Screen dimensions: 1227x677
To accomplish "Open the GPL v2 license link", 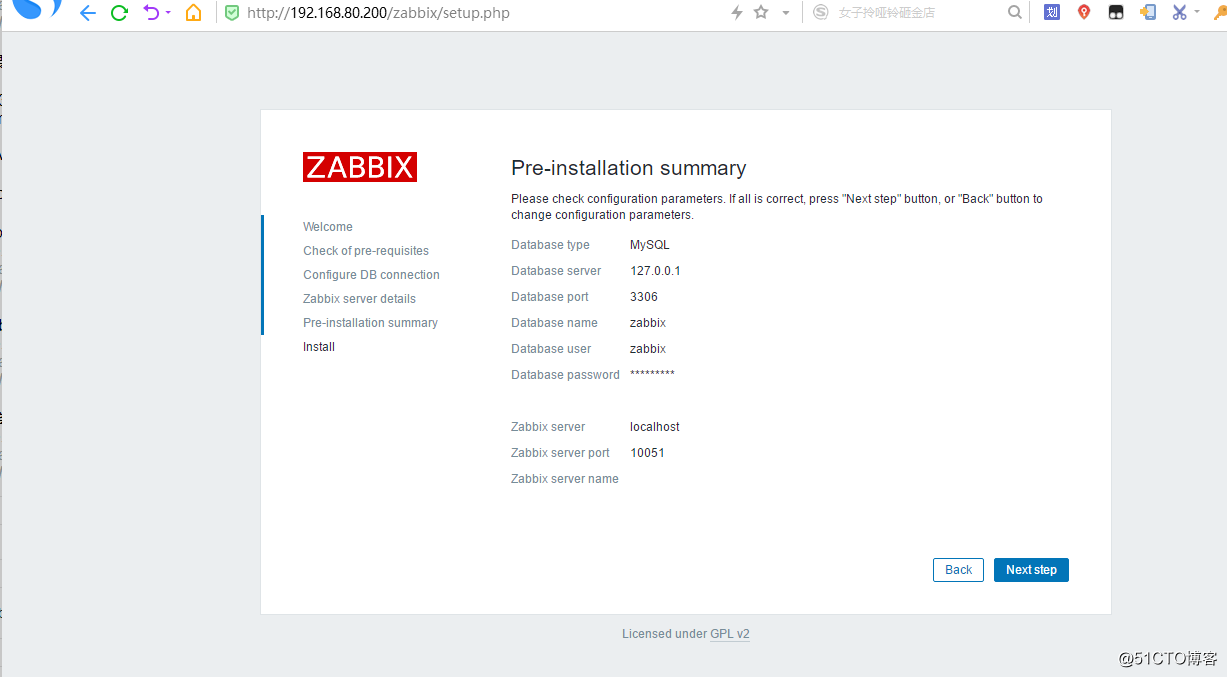I will tap(730, 634).
